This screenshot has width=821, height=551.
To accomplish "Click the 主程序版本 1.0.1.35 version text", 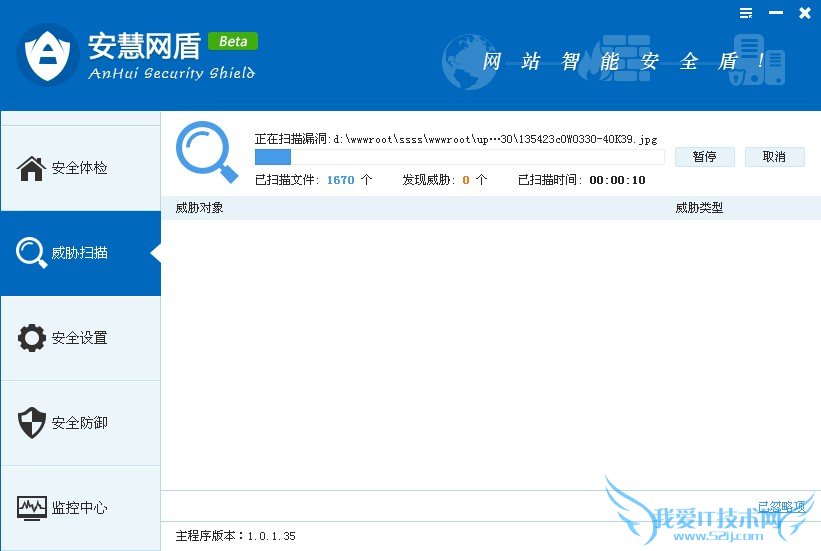I will [x=235, y=536].
